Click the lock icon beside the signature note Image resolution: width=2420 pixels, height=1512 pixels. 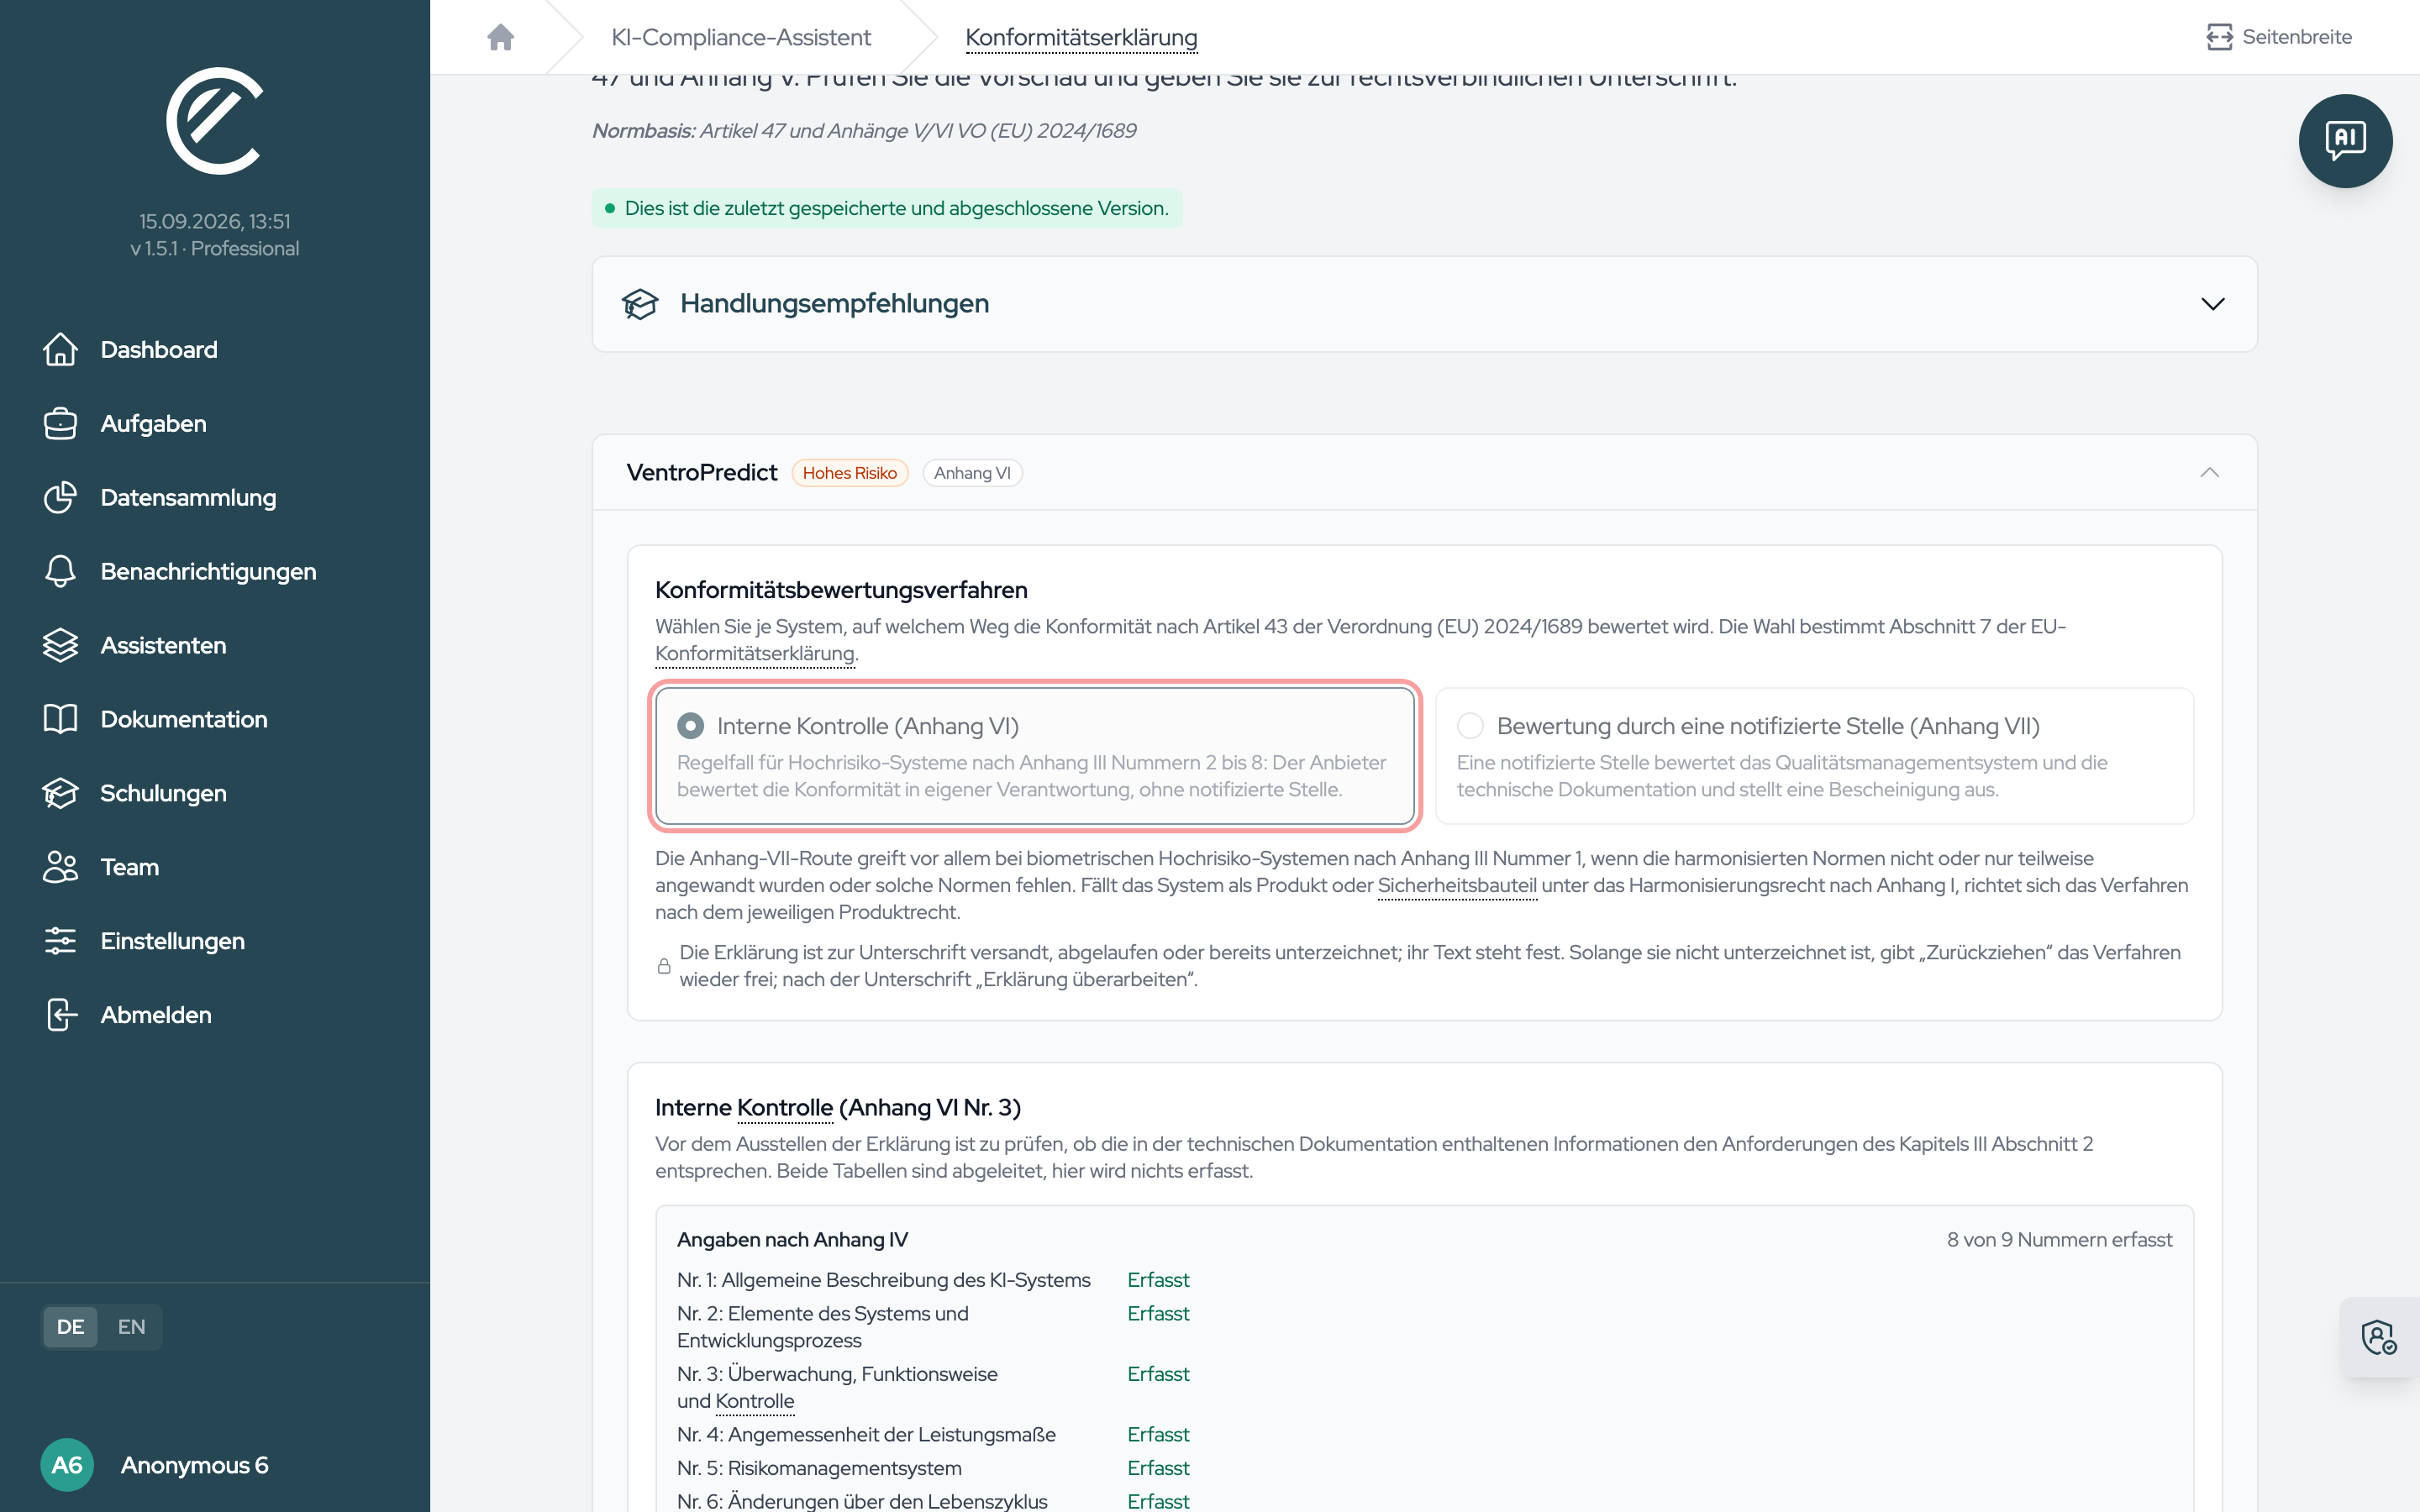(x=664, y=966)
